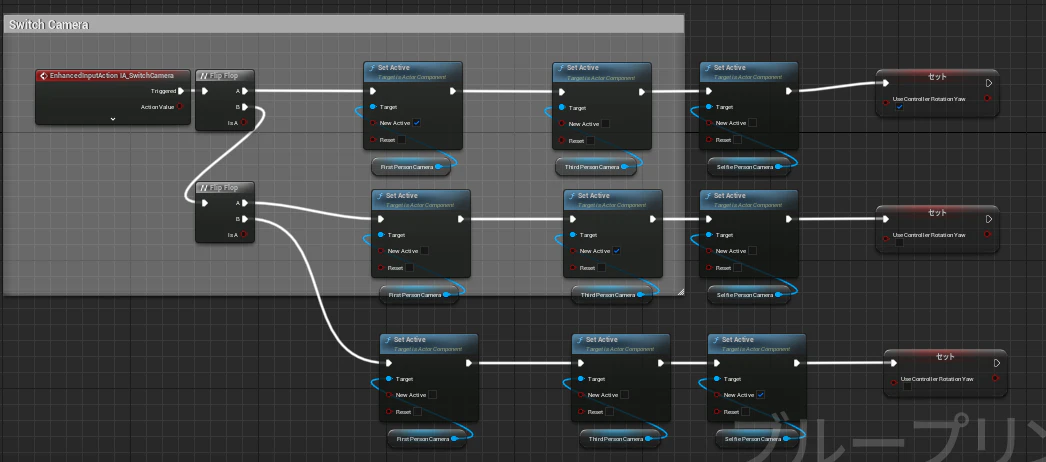
Task: Click exec input pin of bottom-row first Set Active
Action: (389, 363)
